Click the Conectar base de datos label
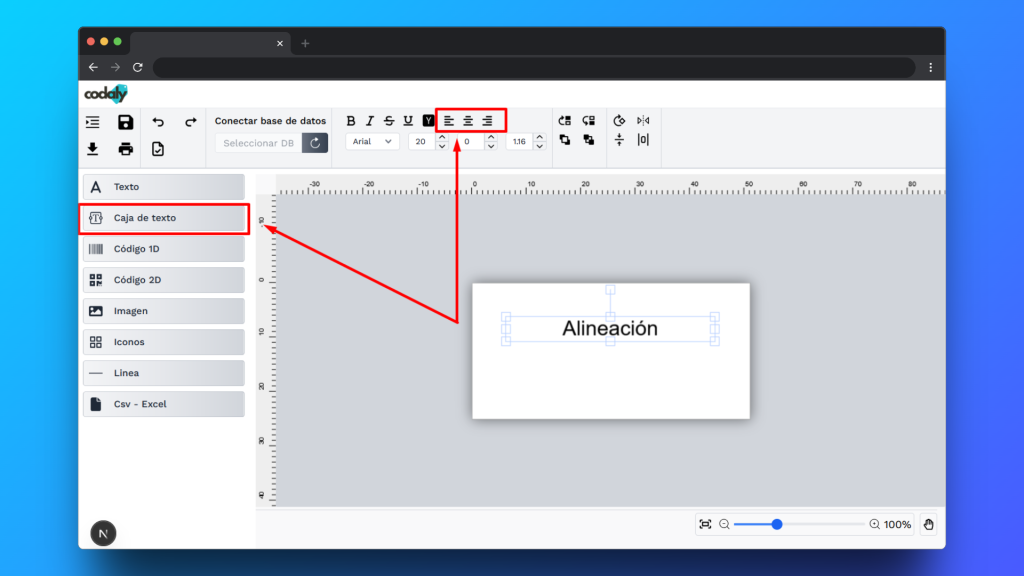This screenshot has height=576, width=1024. click(x=270, y=121)
